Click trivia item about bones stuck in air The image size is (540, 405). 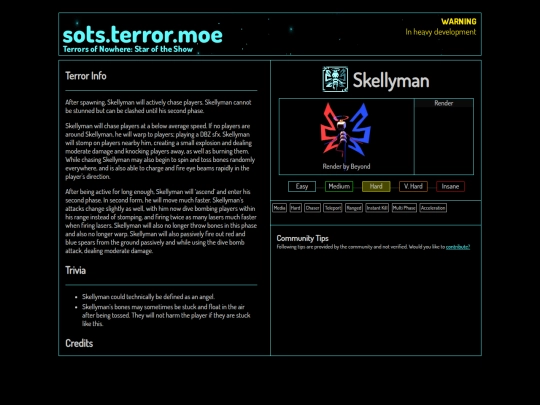click(166, 315)
